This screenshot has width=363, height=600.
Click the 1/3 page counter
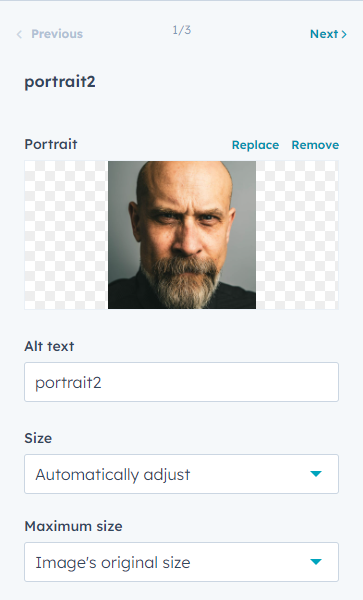pos(182,30)
